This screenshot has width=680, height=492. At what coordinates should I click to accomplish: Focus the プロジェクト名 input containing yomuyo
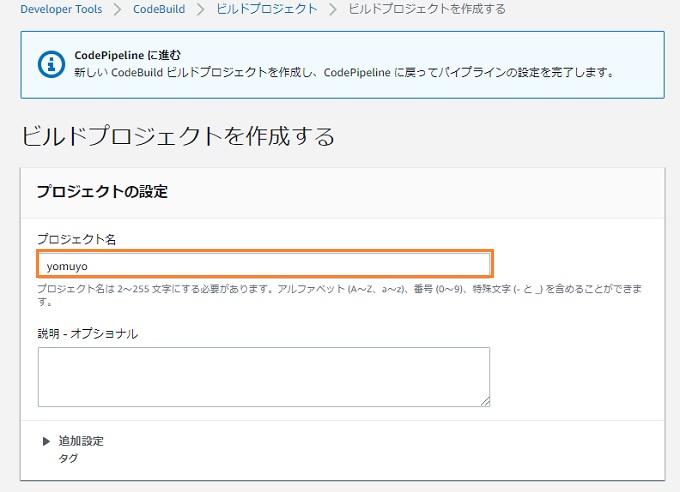pos(264,266)
